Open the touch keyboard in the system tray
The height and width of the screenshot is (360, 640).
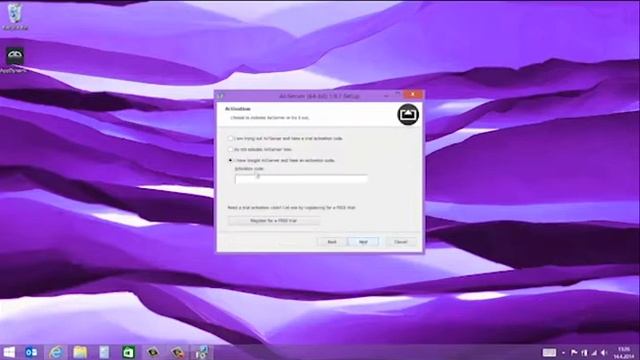(549, 353)
